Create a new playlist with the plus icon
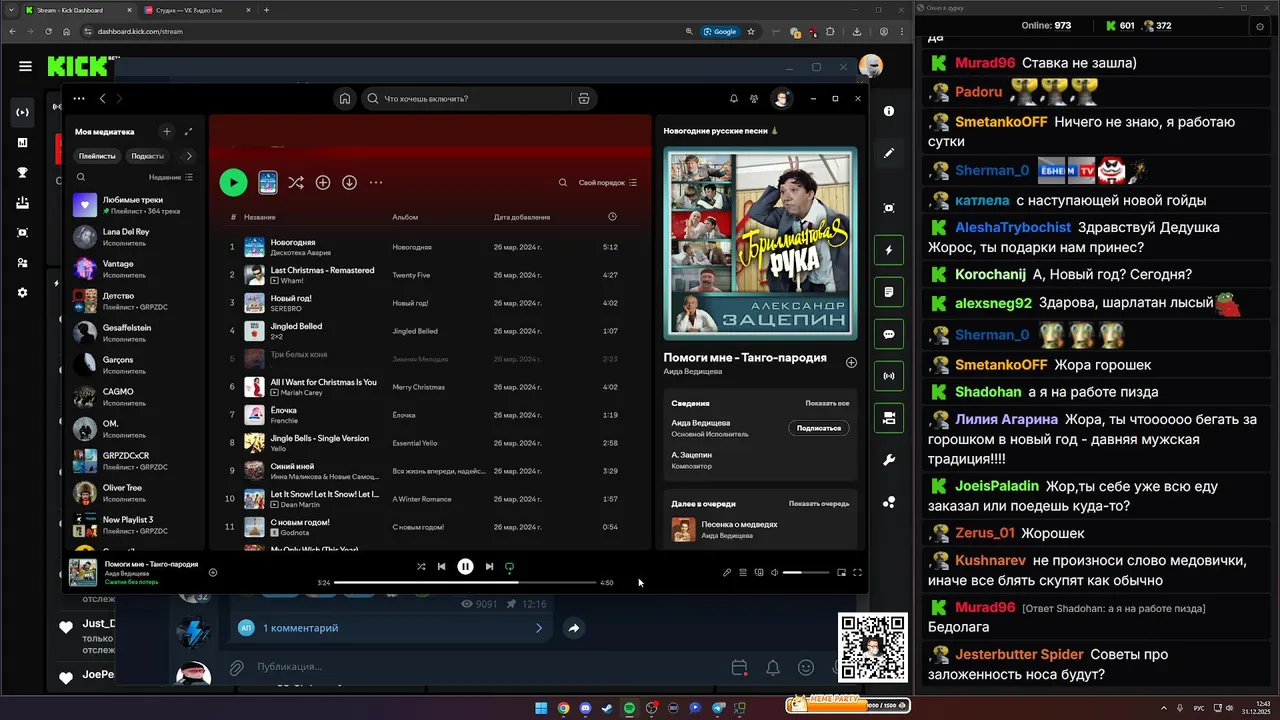 coord(167,131)
